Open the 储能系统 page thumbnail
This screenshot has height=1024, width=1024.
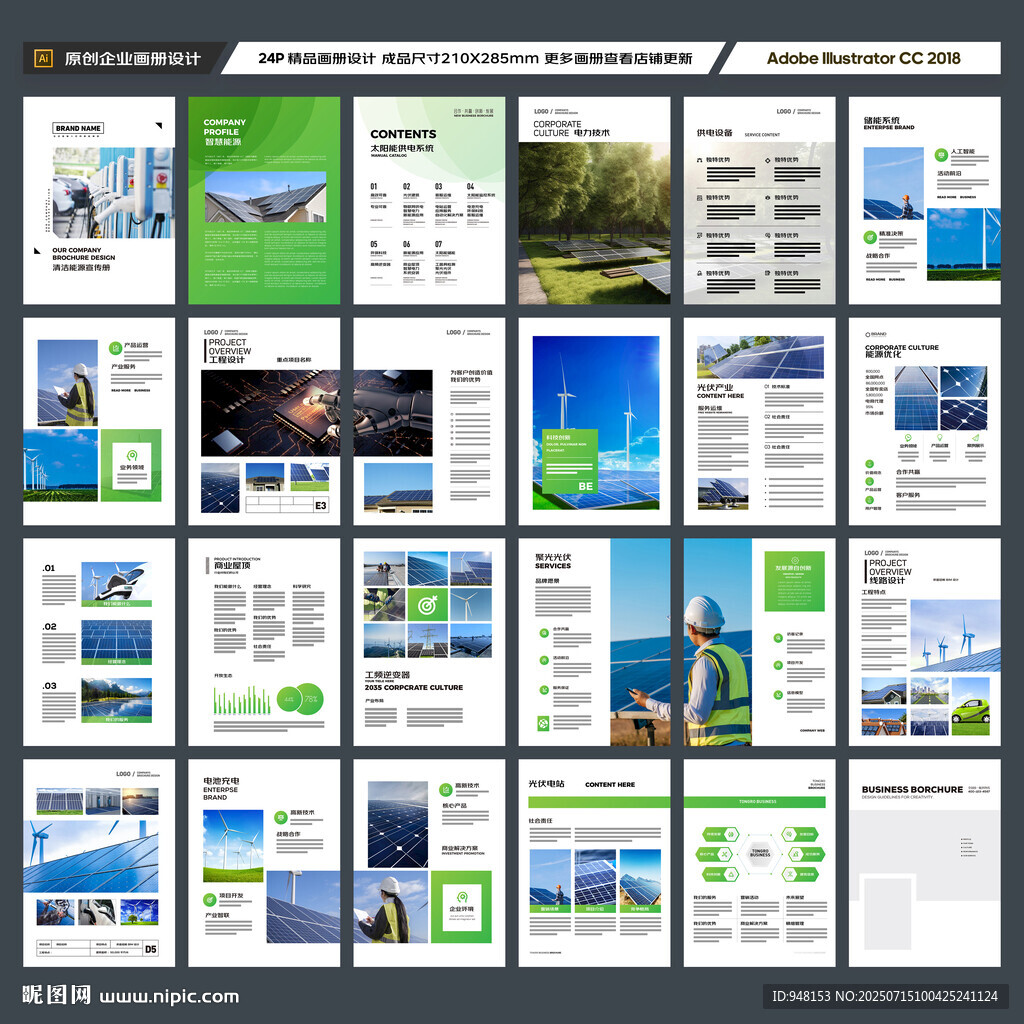[x=925, y=200]
